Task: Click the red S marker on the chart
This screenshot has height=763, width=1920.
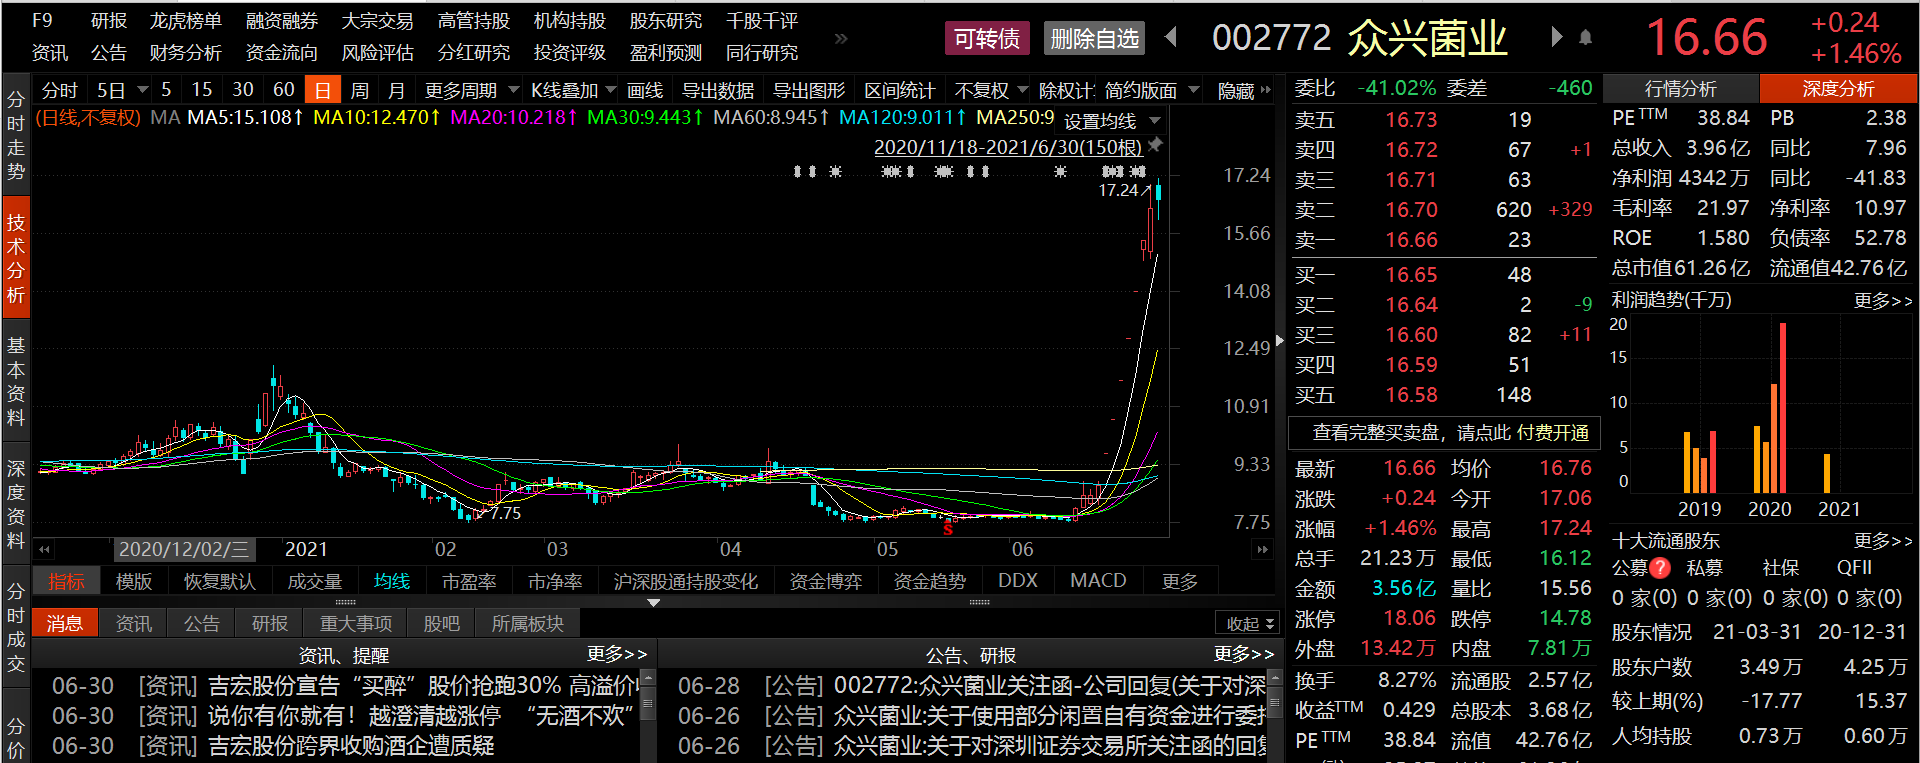Action: pyautogui.click(x=948, y=528)
